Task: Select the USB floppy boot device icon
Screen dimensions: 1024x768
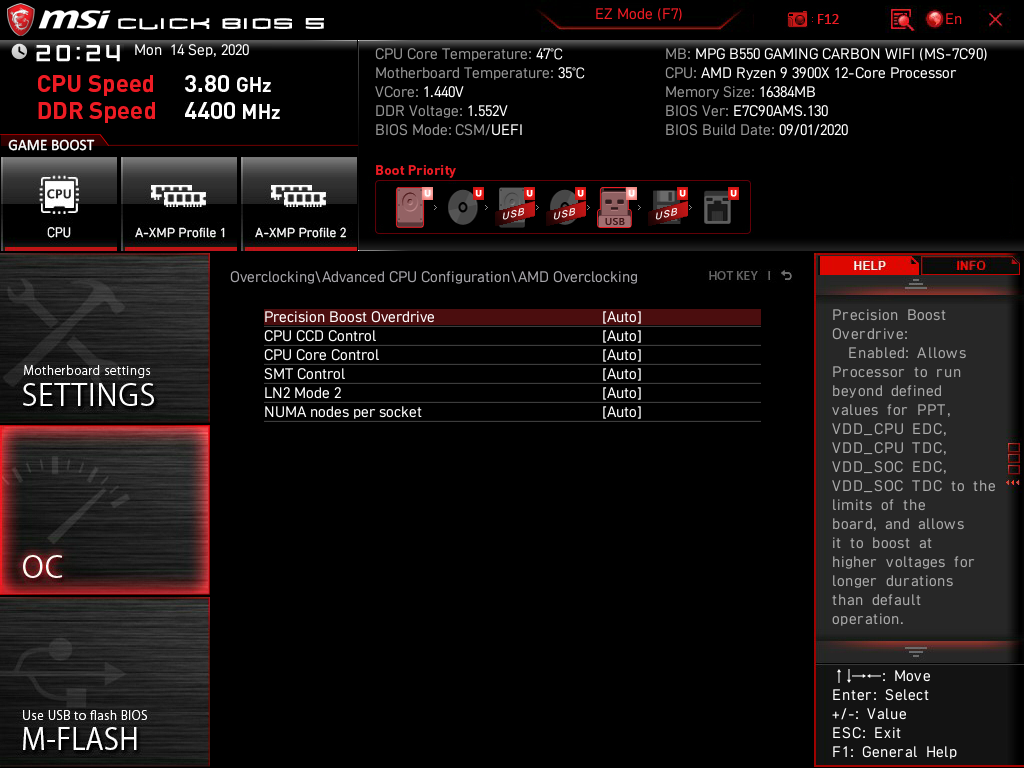Action: click(668, 207)
